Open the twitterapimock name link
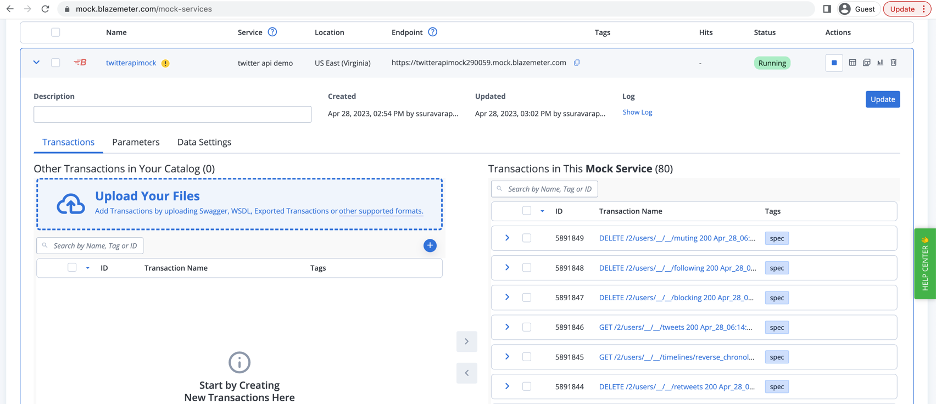The image size is (936, 404). point(131,63)
